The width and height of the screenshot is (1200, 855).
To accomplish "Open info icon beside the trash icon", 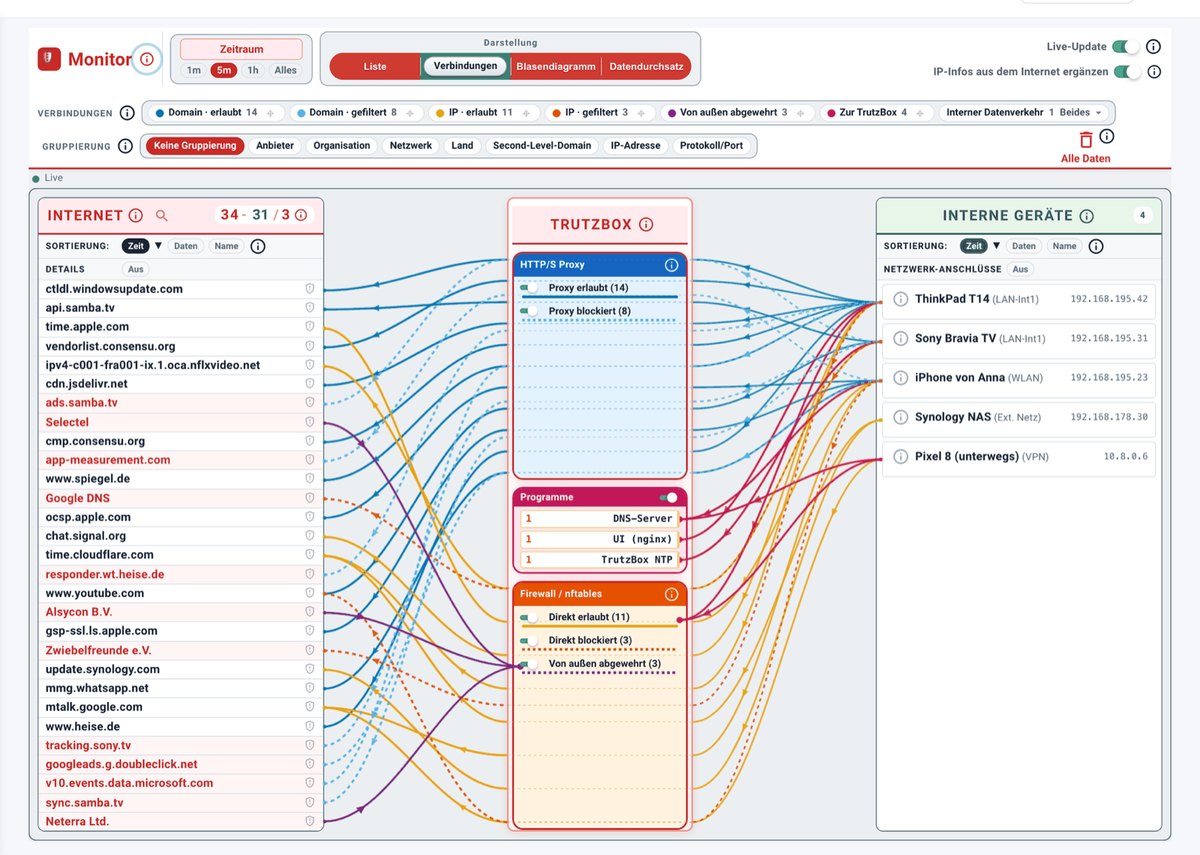I will point(1107,137).
